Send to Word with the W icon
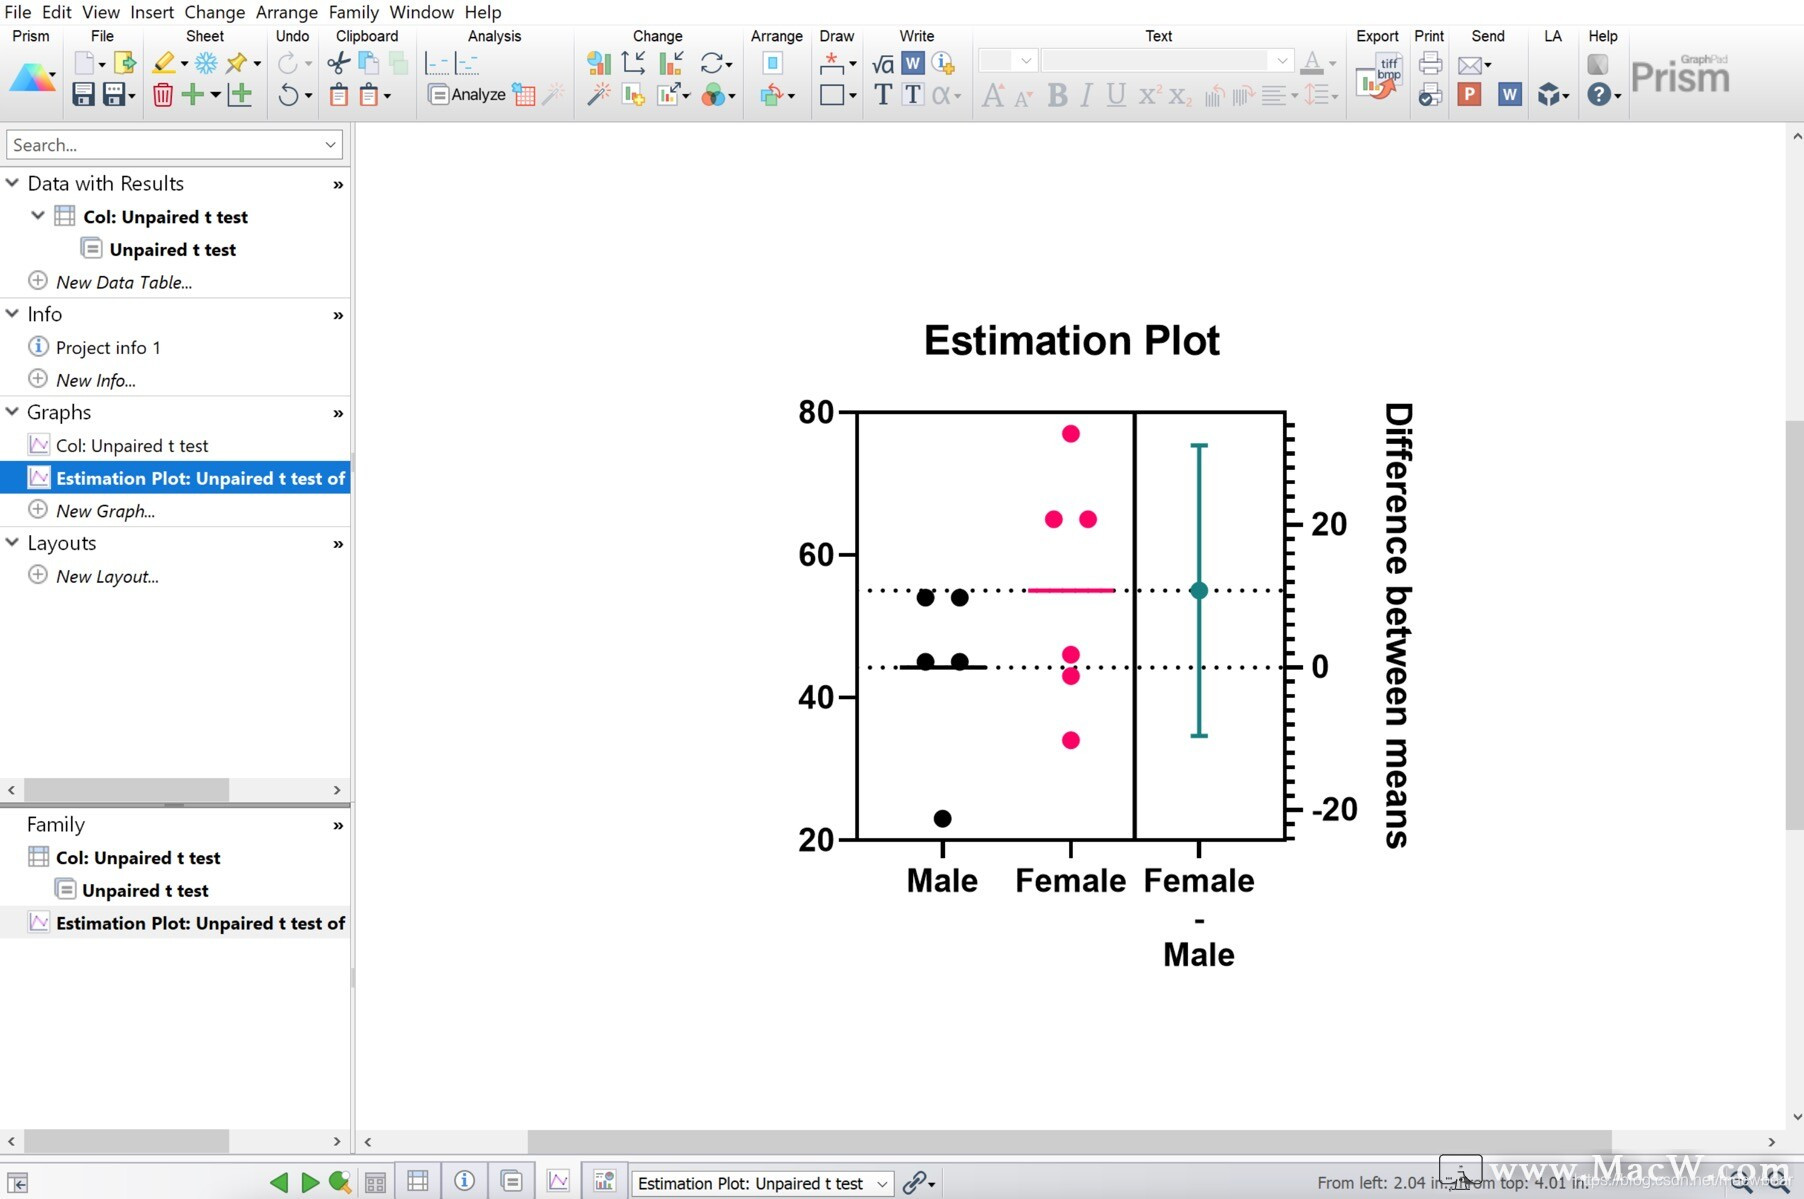1804x1199 pixels. (1510, 95)
